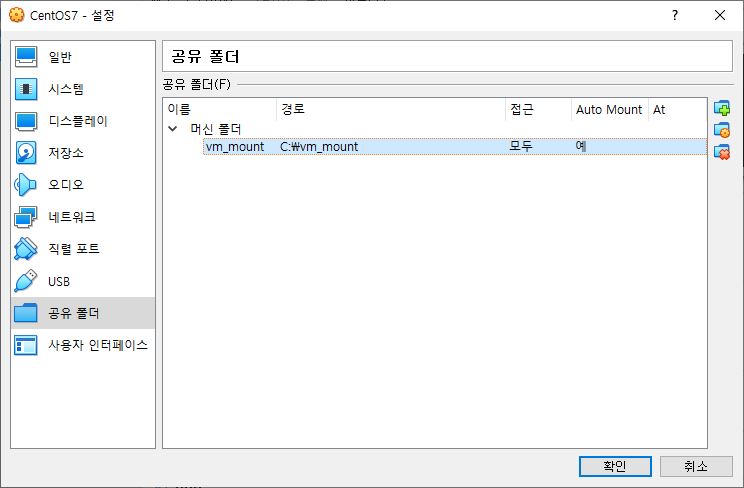Screen dimensions: 744x488
Task: Open the 오디오 settings category
Action: pyautogui.click(x=83, y=185)
